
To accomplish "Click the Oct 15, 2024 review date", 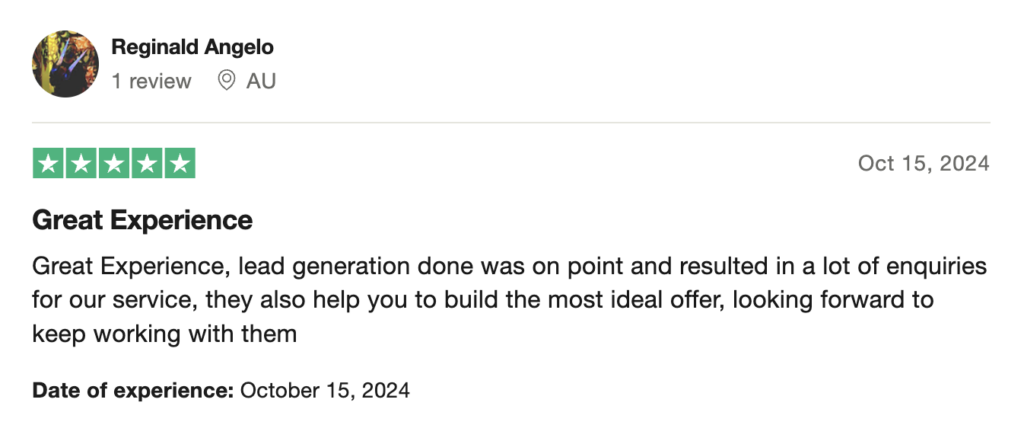I will pyautogui.click(x=923, y=163).
